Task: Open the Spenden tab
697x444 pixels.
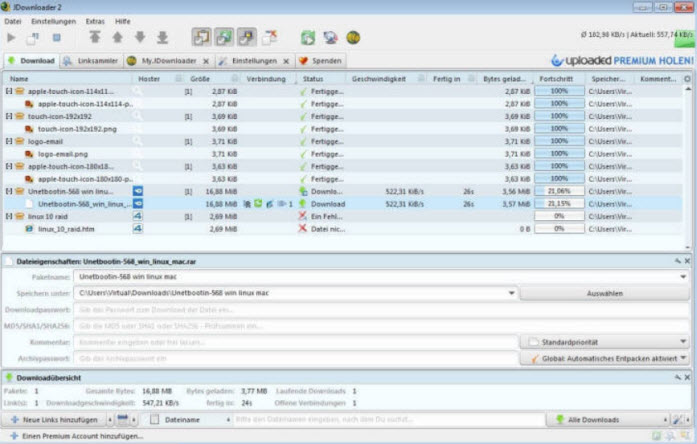Action: point(320,61)
